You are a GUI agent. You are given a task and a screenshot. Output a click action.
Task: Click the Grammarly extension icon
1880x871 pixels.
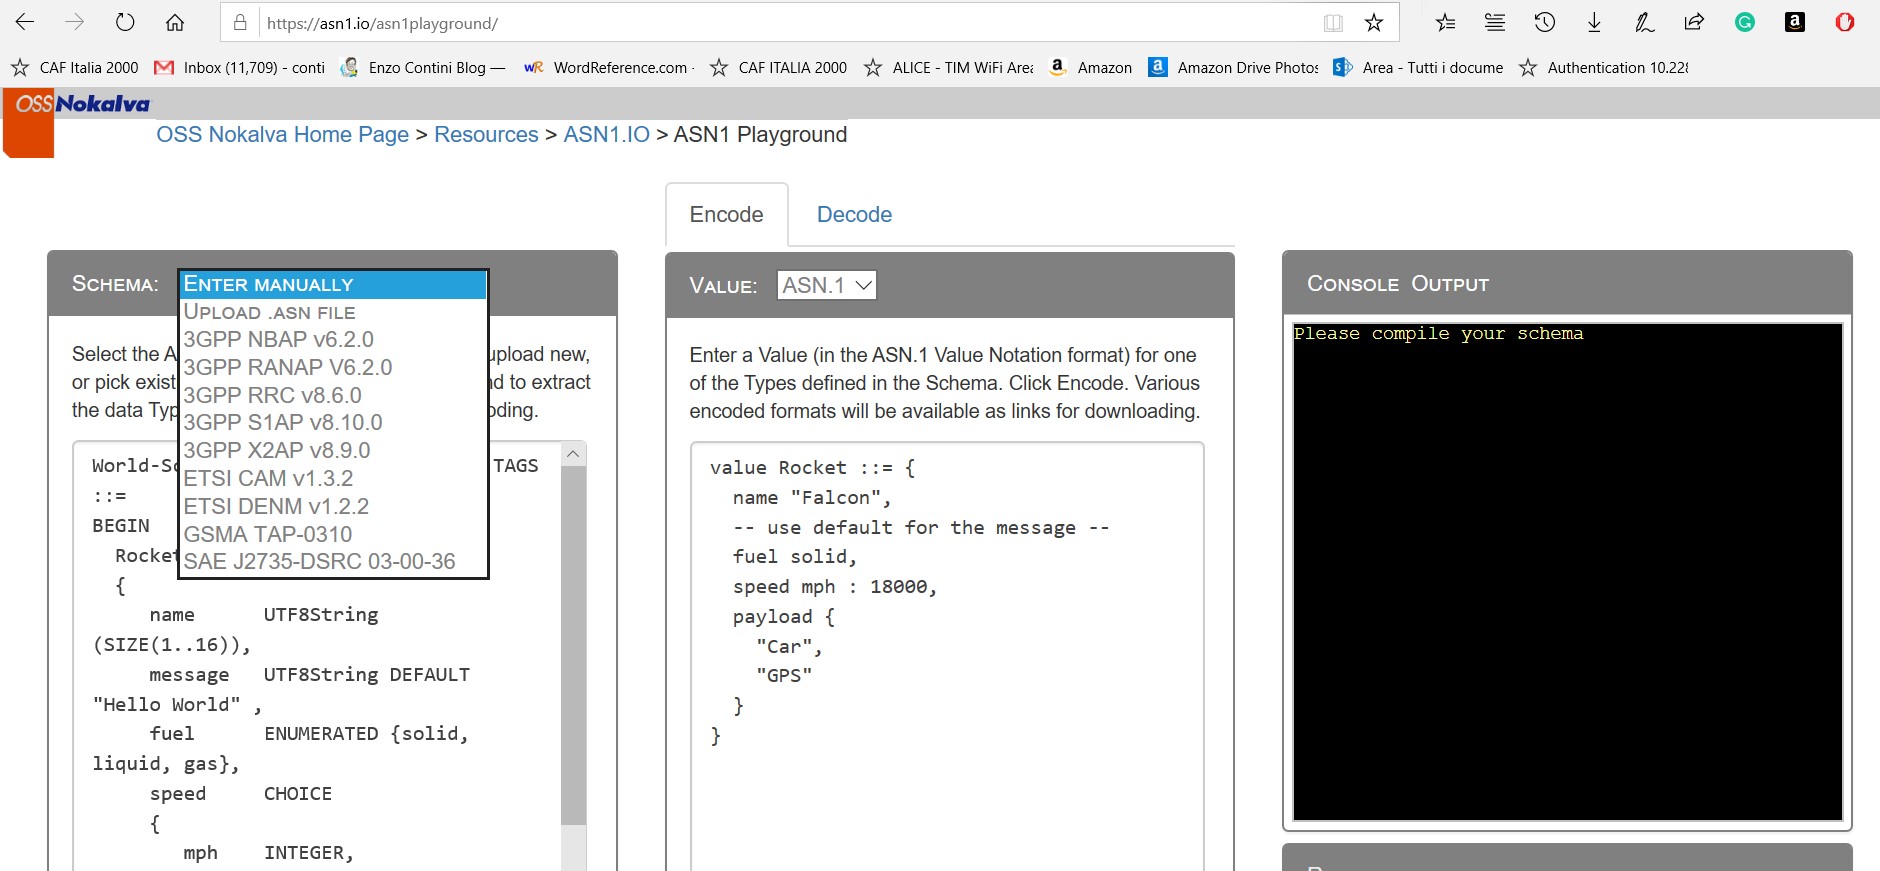pos(1744,22)
